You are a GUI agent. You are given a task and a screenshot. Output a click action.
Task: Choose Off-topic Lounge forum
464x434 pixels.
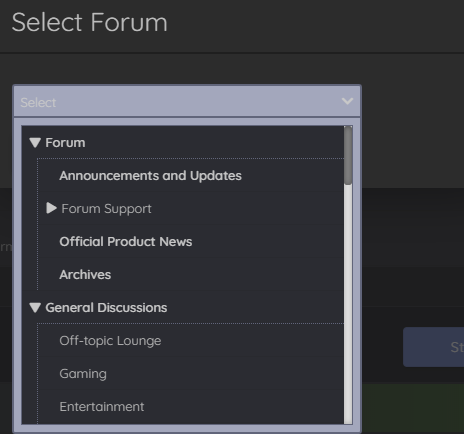[110, 341]
